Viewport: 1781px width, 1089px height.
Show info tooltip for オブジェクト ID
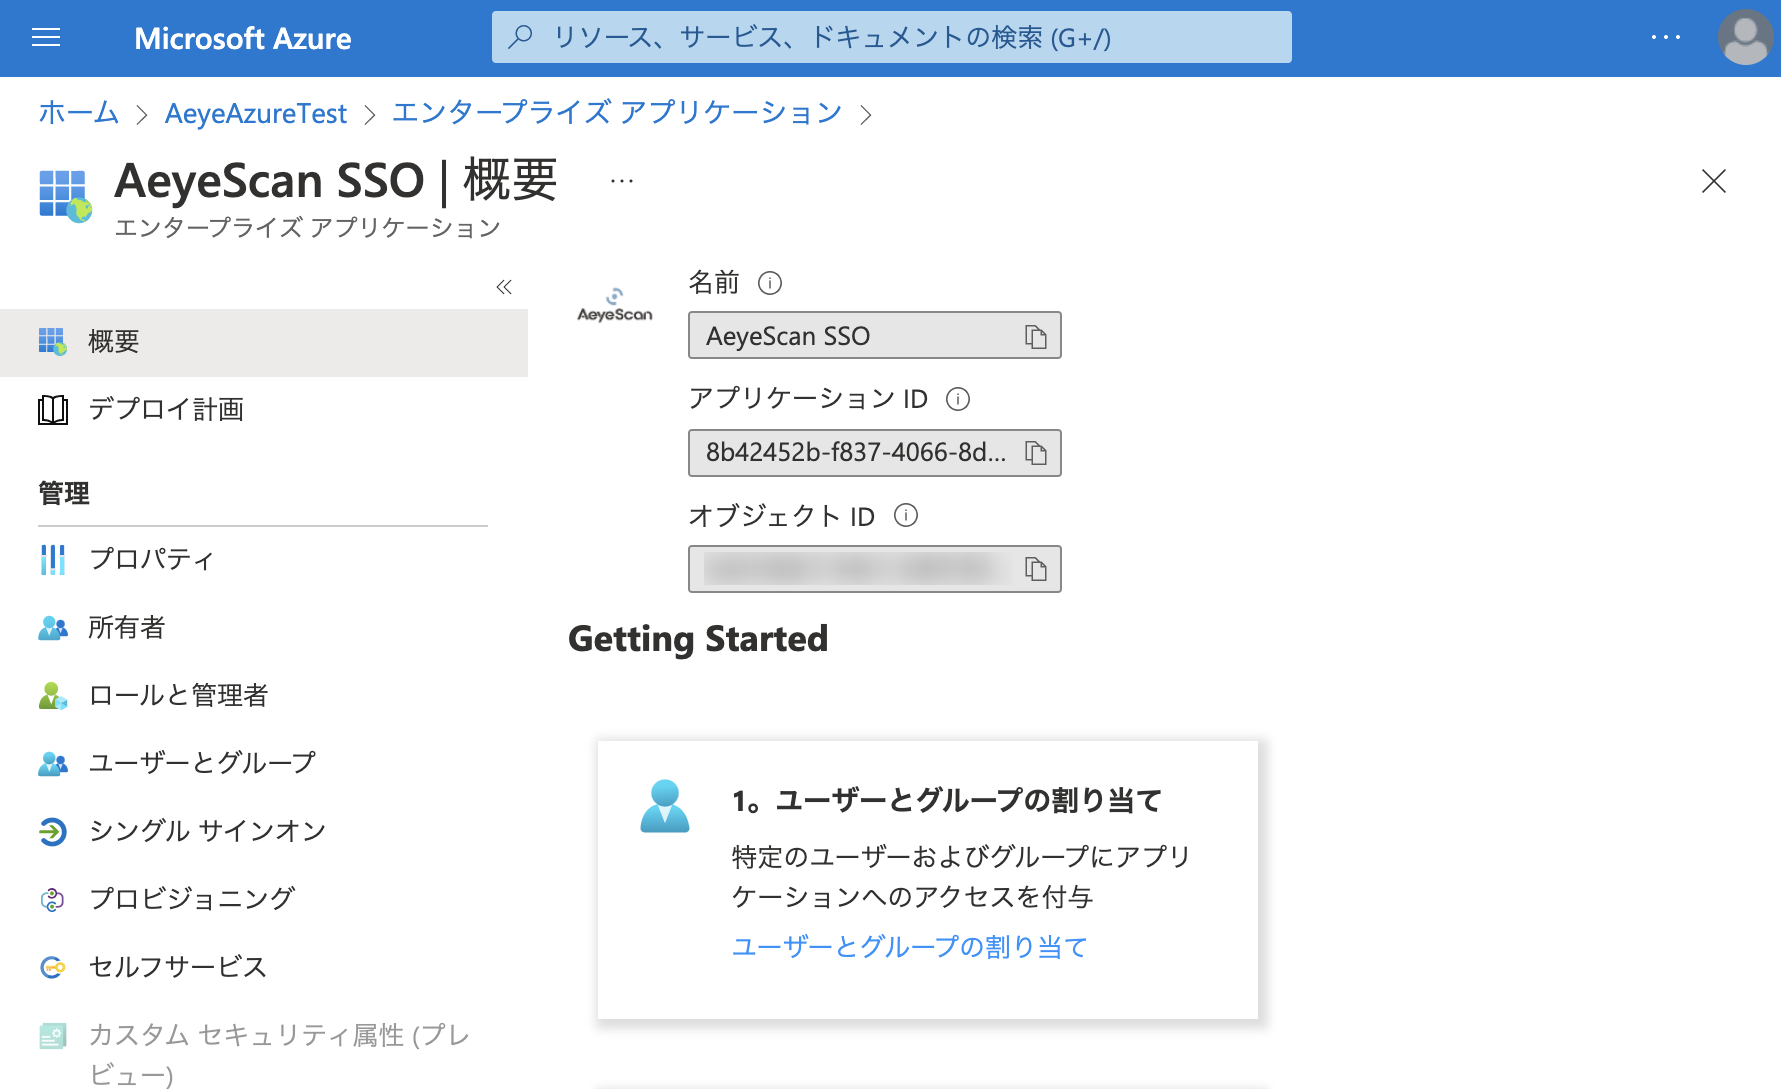[905, 515]
